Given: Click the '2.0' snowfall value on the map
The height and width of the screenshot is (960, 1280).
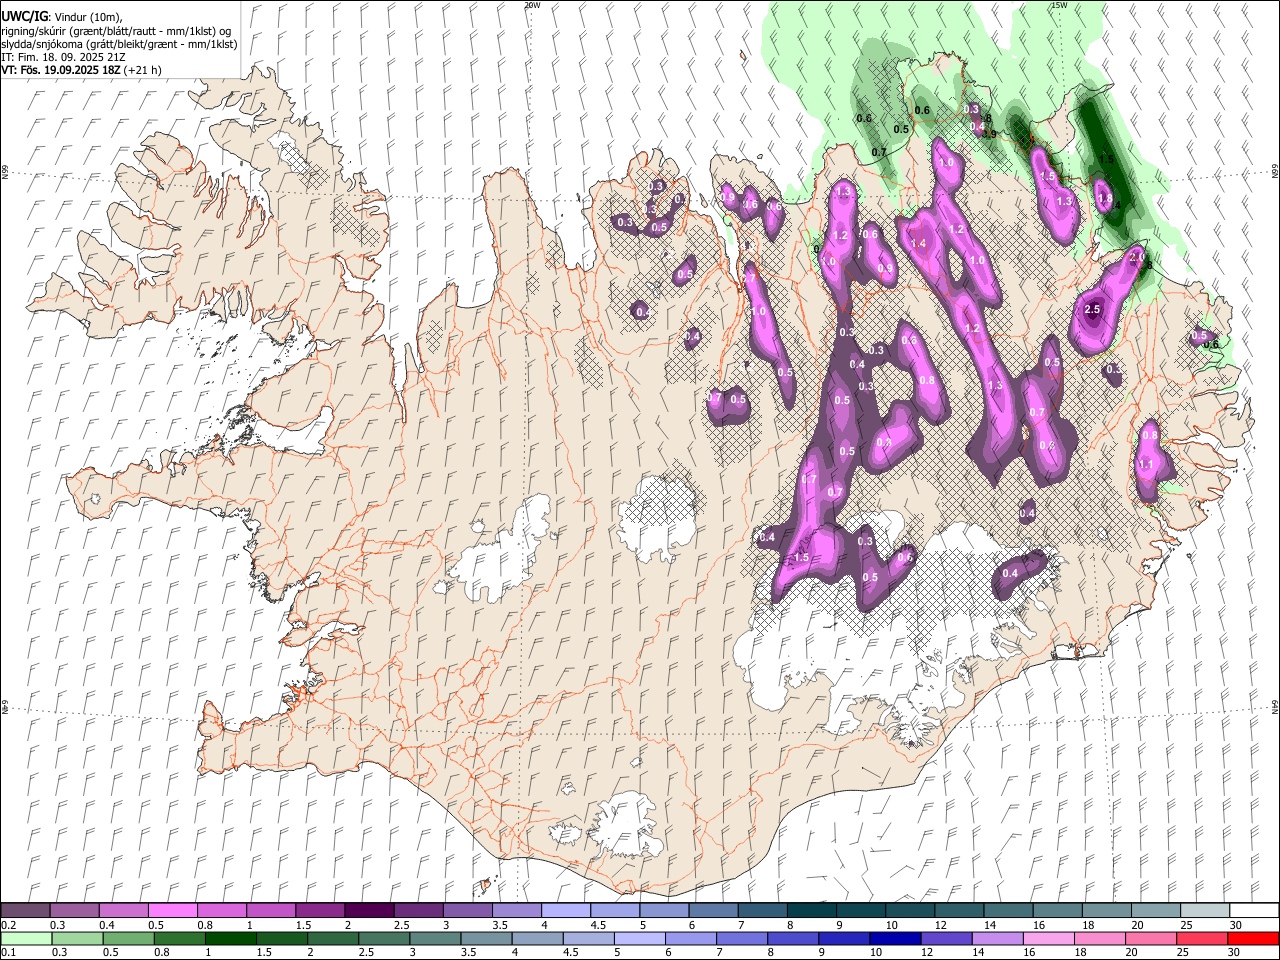Looking at the screenshot, I should (1136, 257).
